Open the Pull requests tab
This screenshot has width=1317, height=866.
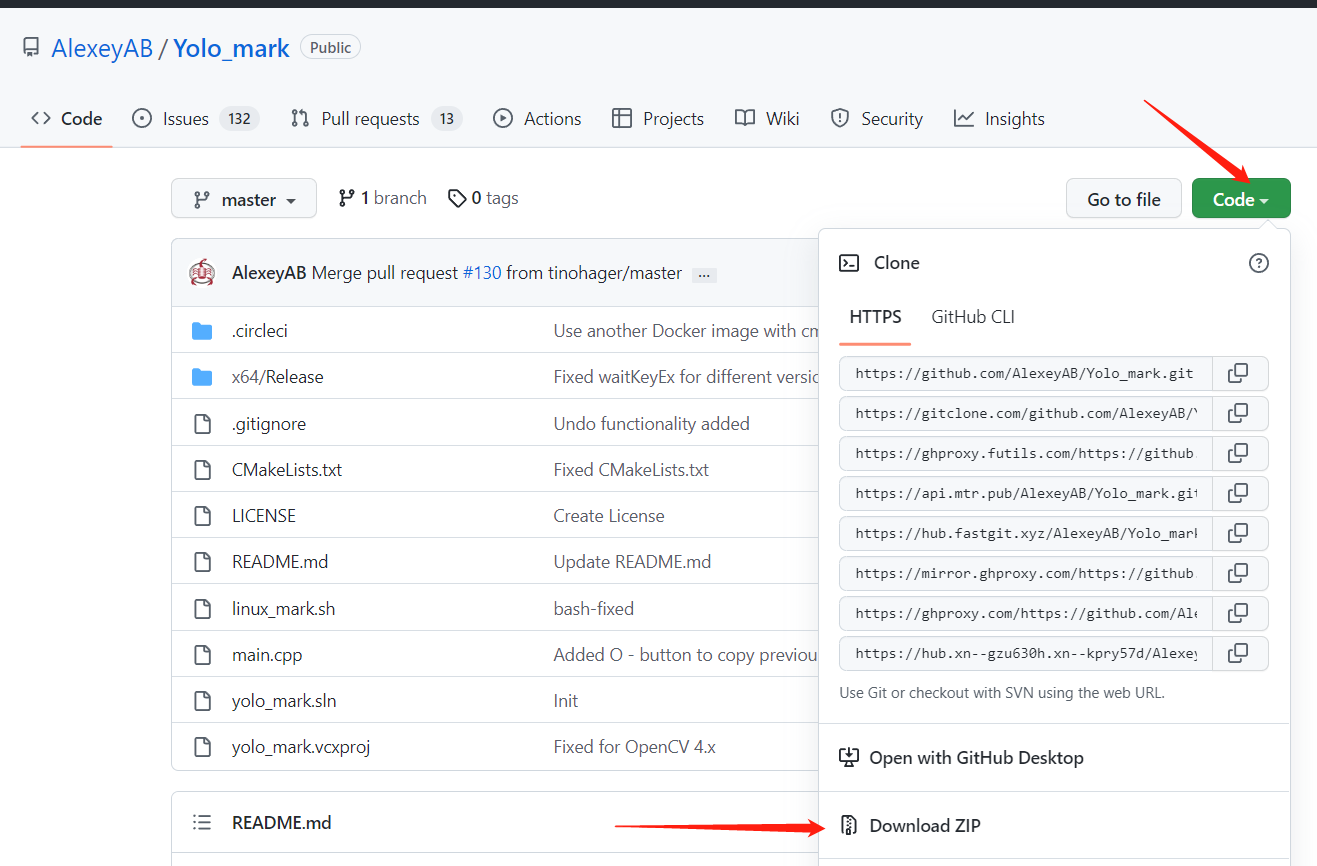coord(376,119)
